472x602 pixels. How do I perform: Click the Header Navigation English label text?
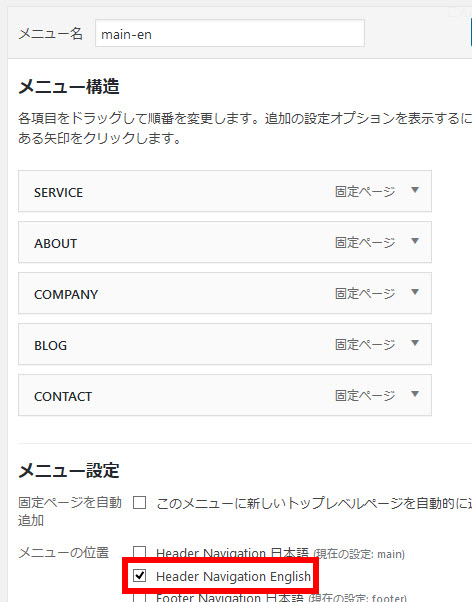(233, 576)
